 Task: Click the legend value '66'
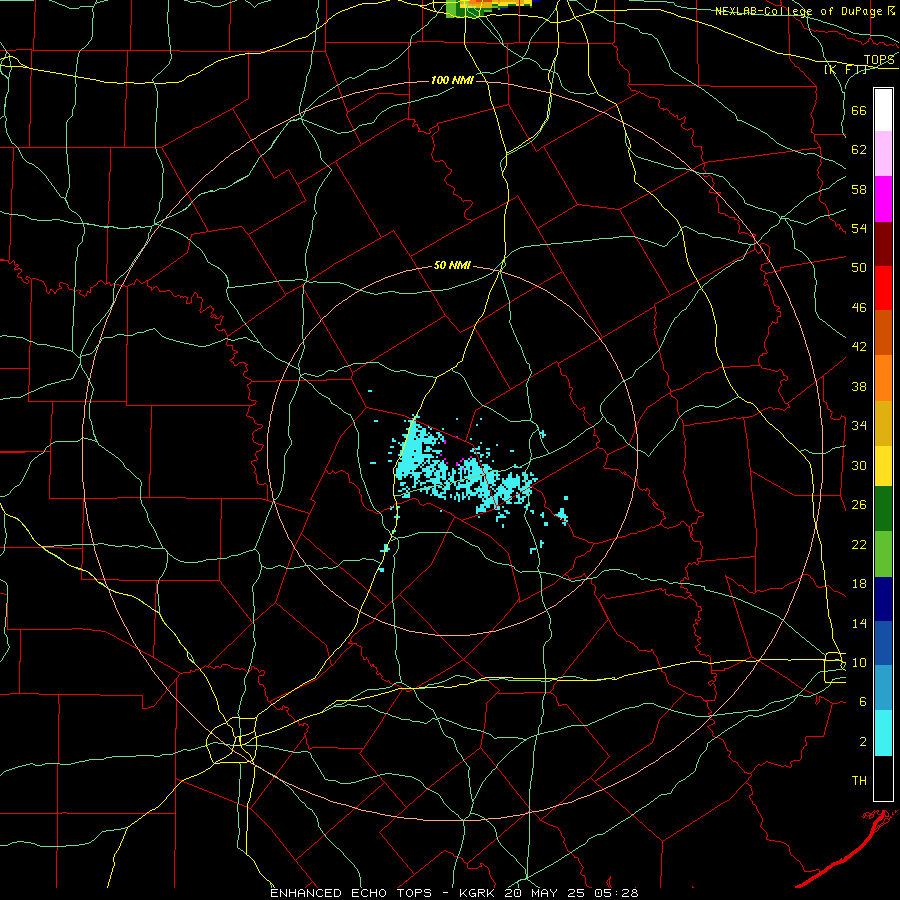pyautogui.click(x=859, y=110)
